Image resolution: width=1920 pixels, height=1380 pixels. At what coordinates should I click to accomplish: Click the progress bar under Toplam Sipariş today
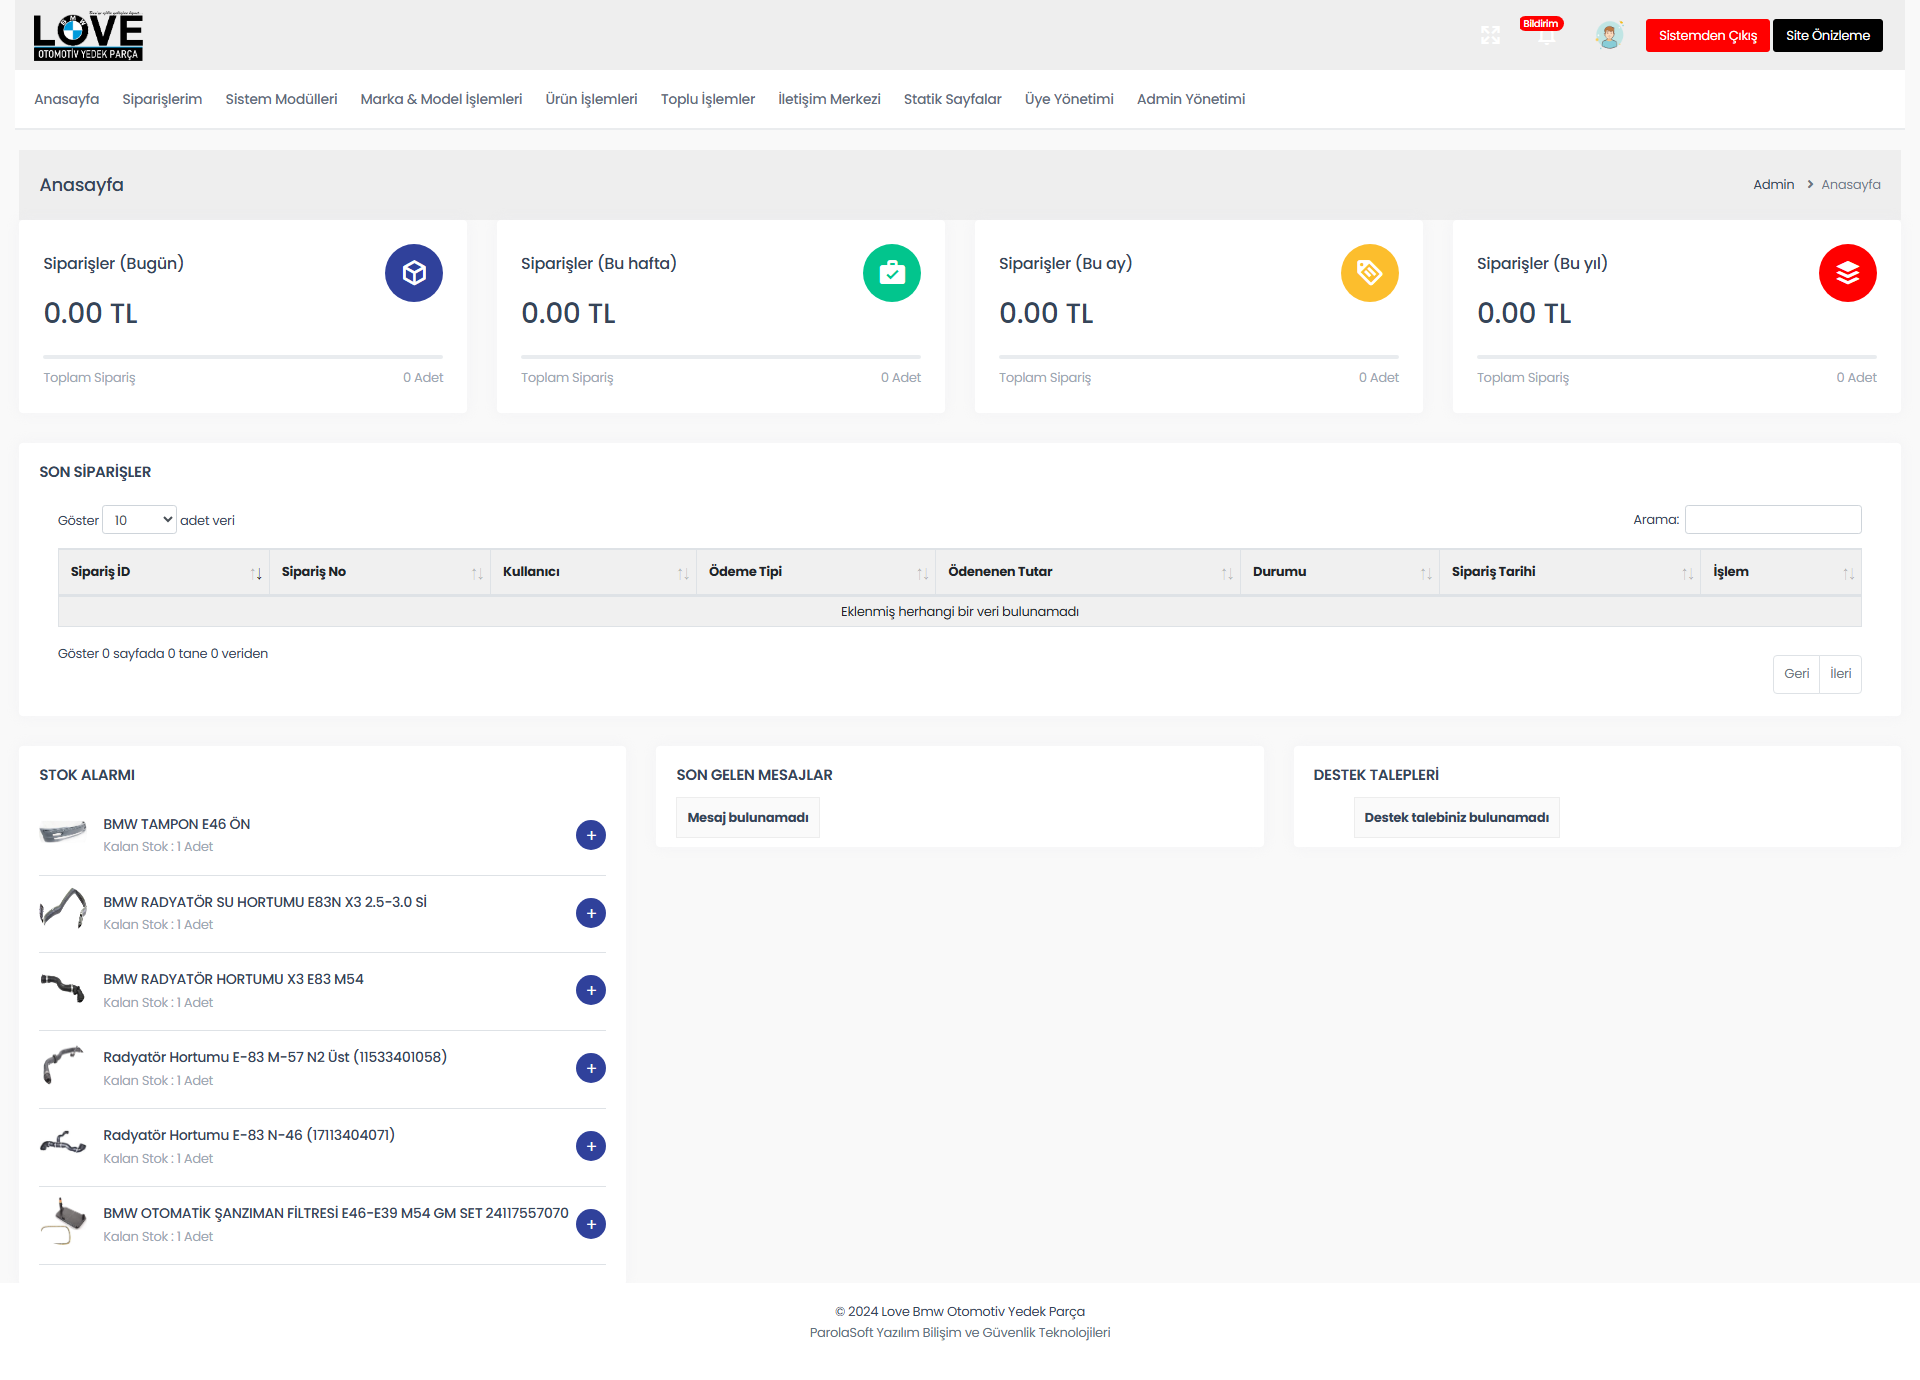(242, 355)
